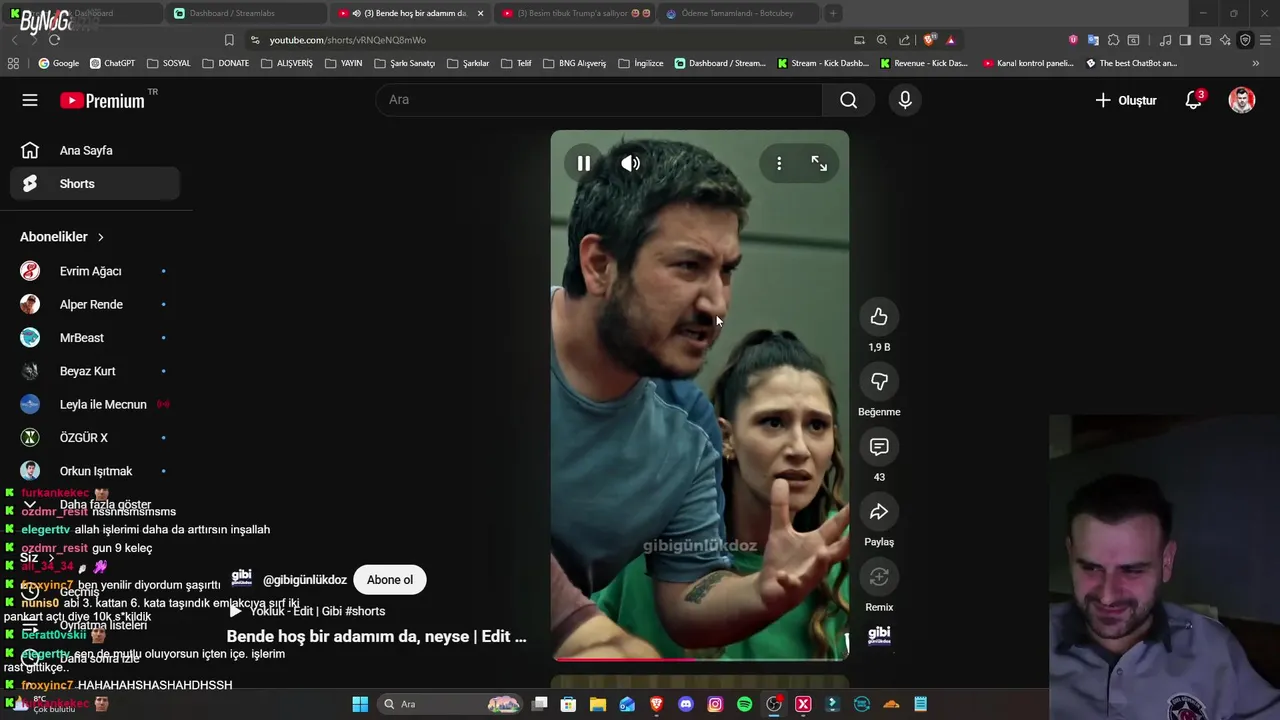The width and height of the screenshot is (1280, 720).
Task: Open the Google bookmark
Action: pos(58,63)
